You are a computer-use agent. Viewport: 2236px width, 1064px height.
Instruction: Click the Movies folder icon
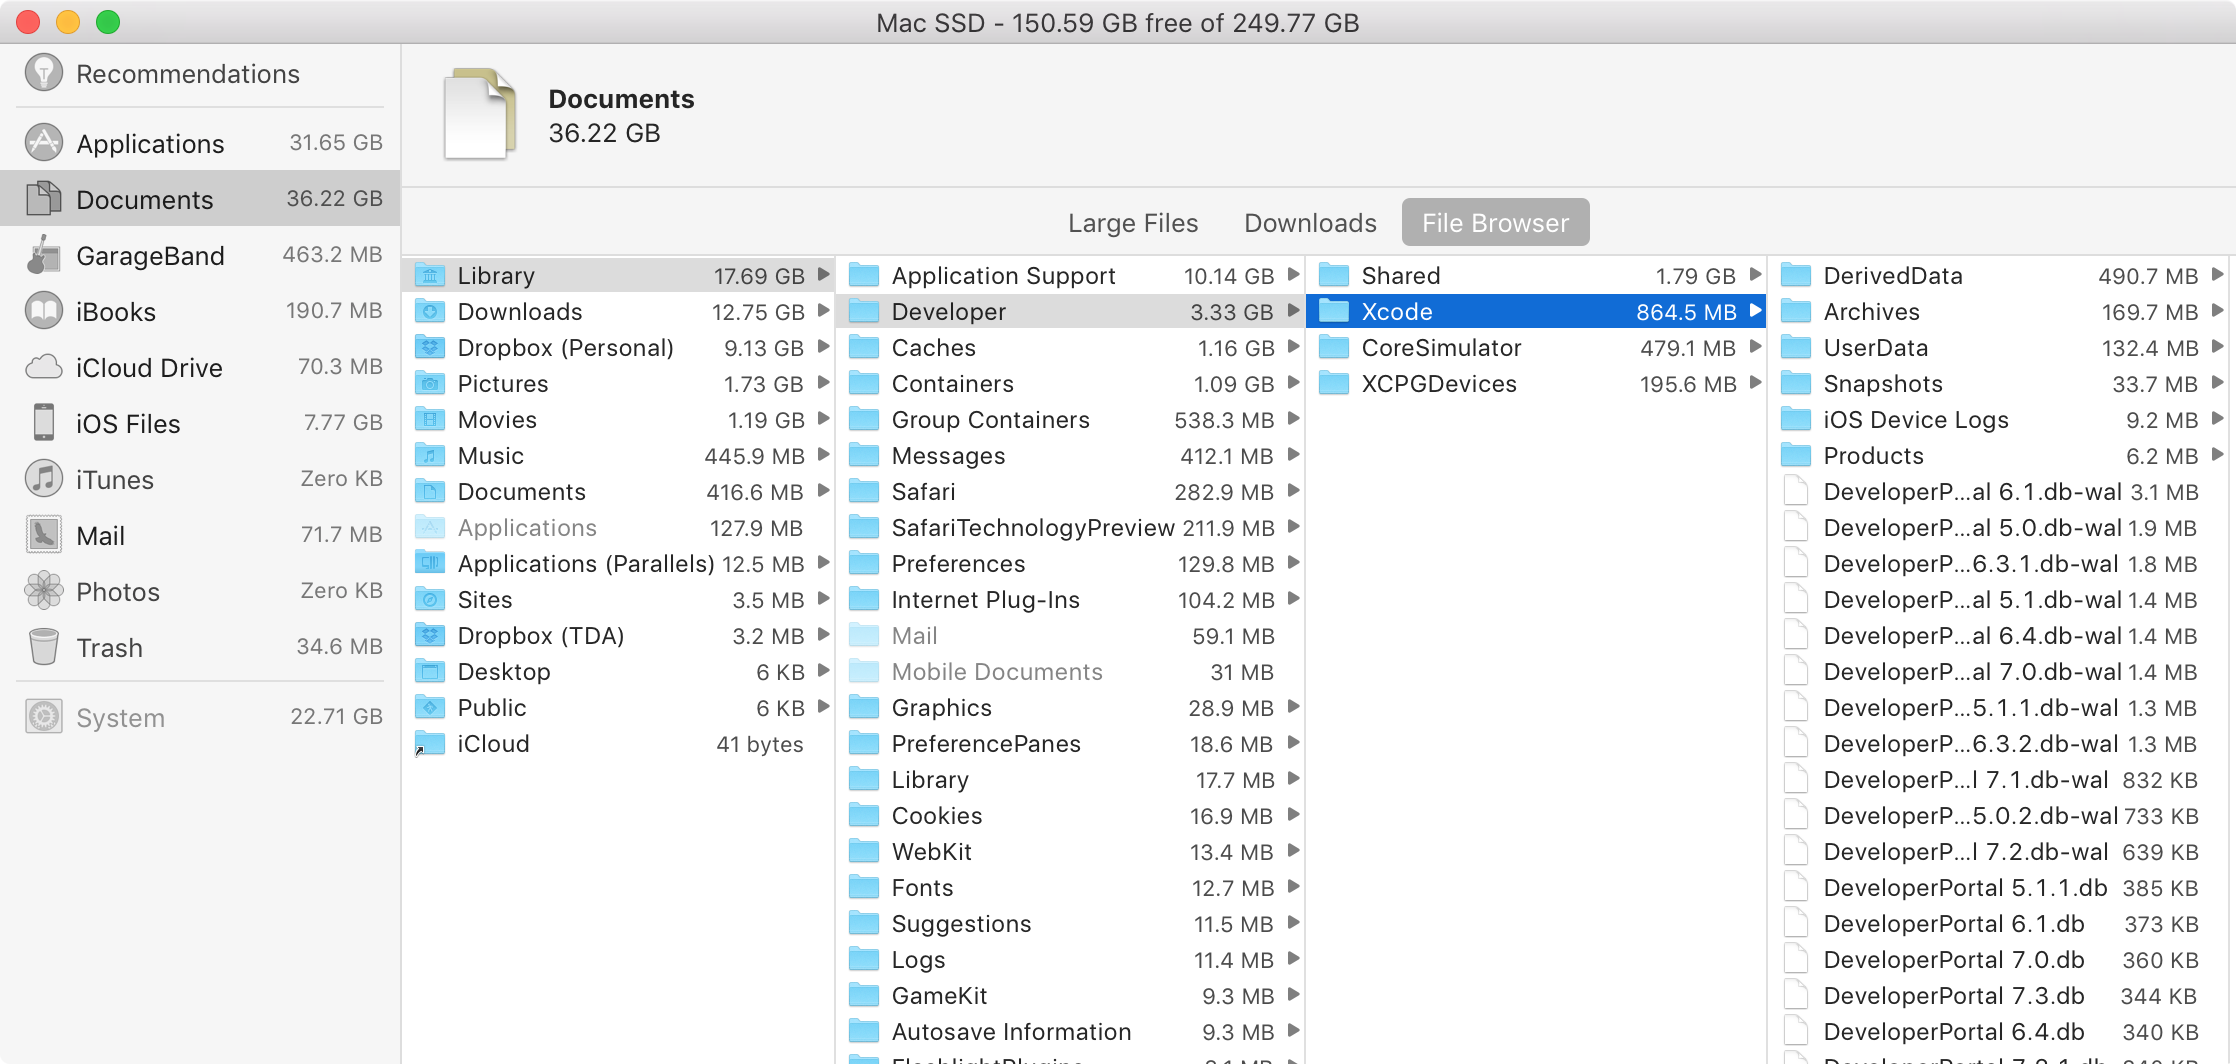(x=430, y=420)
